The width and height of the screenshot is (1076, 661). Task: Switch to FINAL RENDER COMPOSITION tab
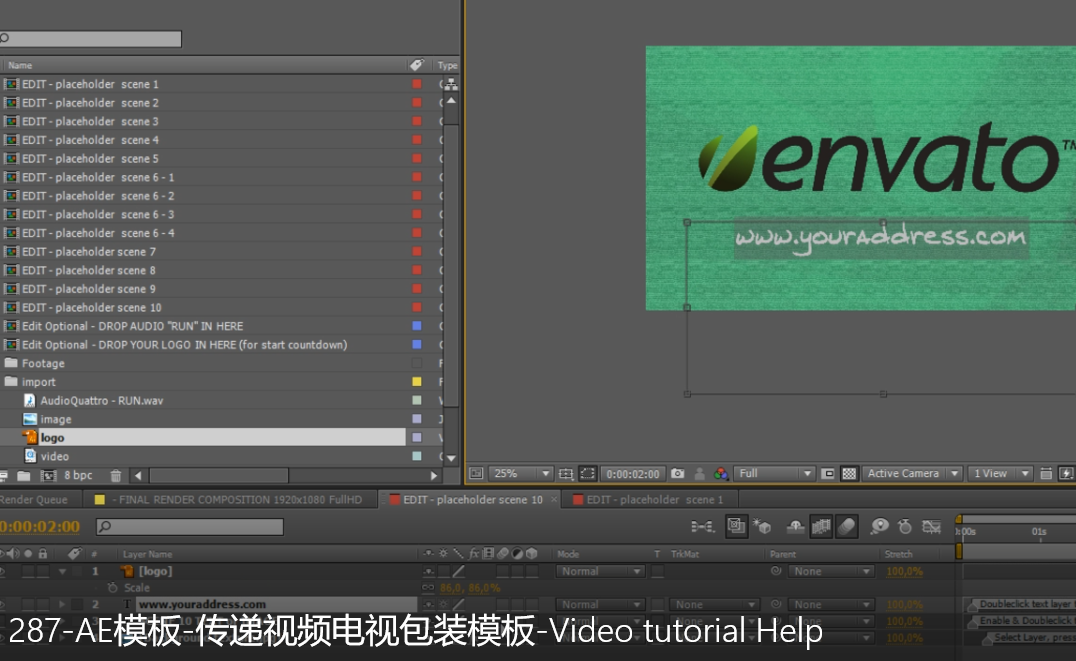click(231, 500)
